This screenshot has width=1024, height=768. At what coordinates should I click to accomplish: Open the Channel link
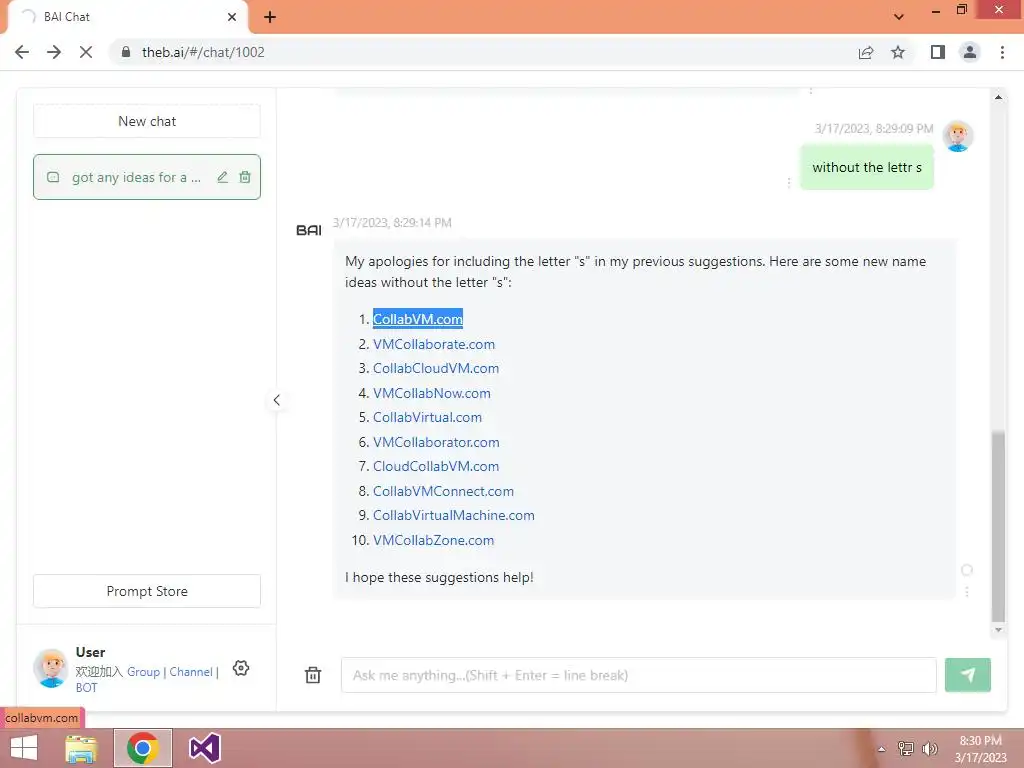coord(191,671)
